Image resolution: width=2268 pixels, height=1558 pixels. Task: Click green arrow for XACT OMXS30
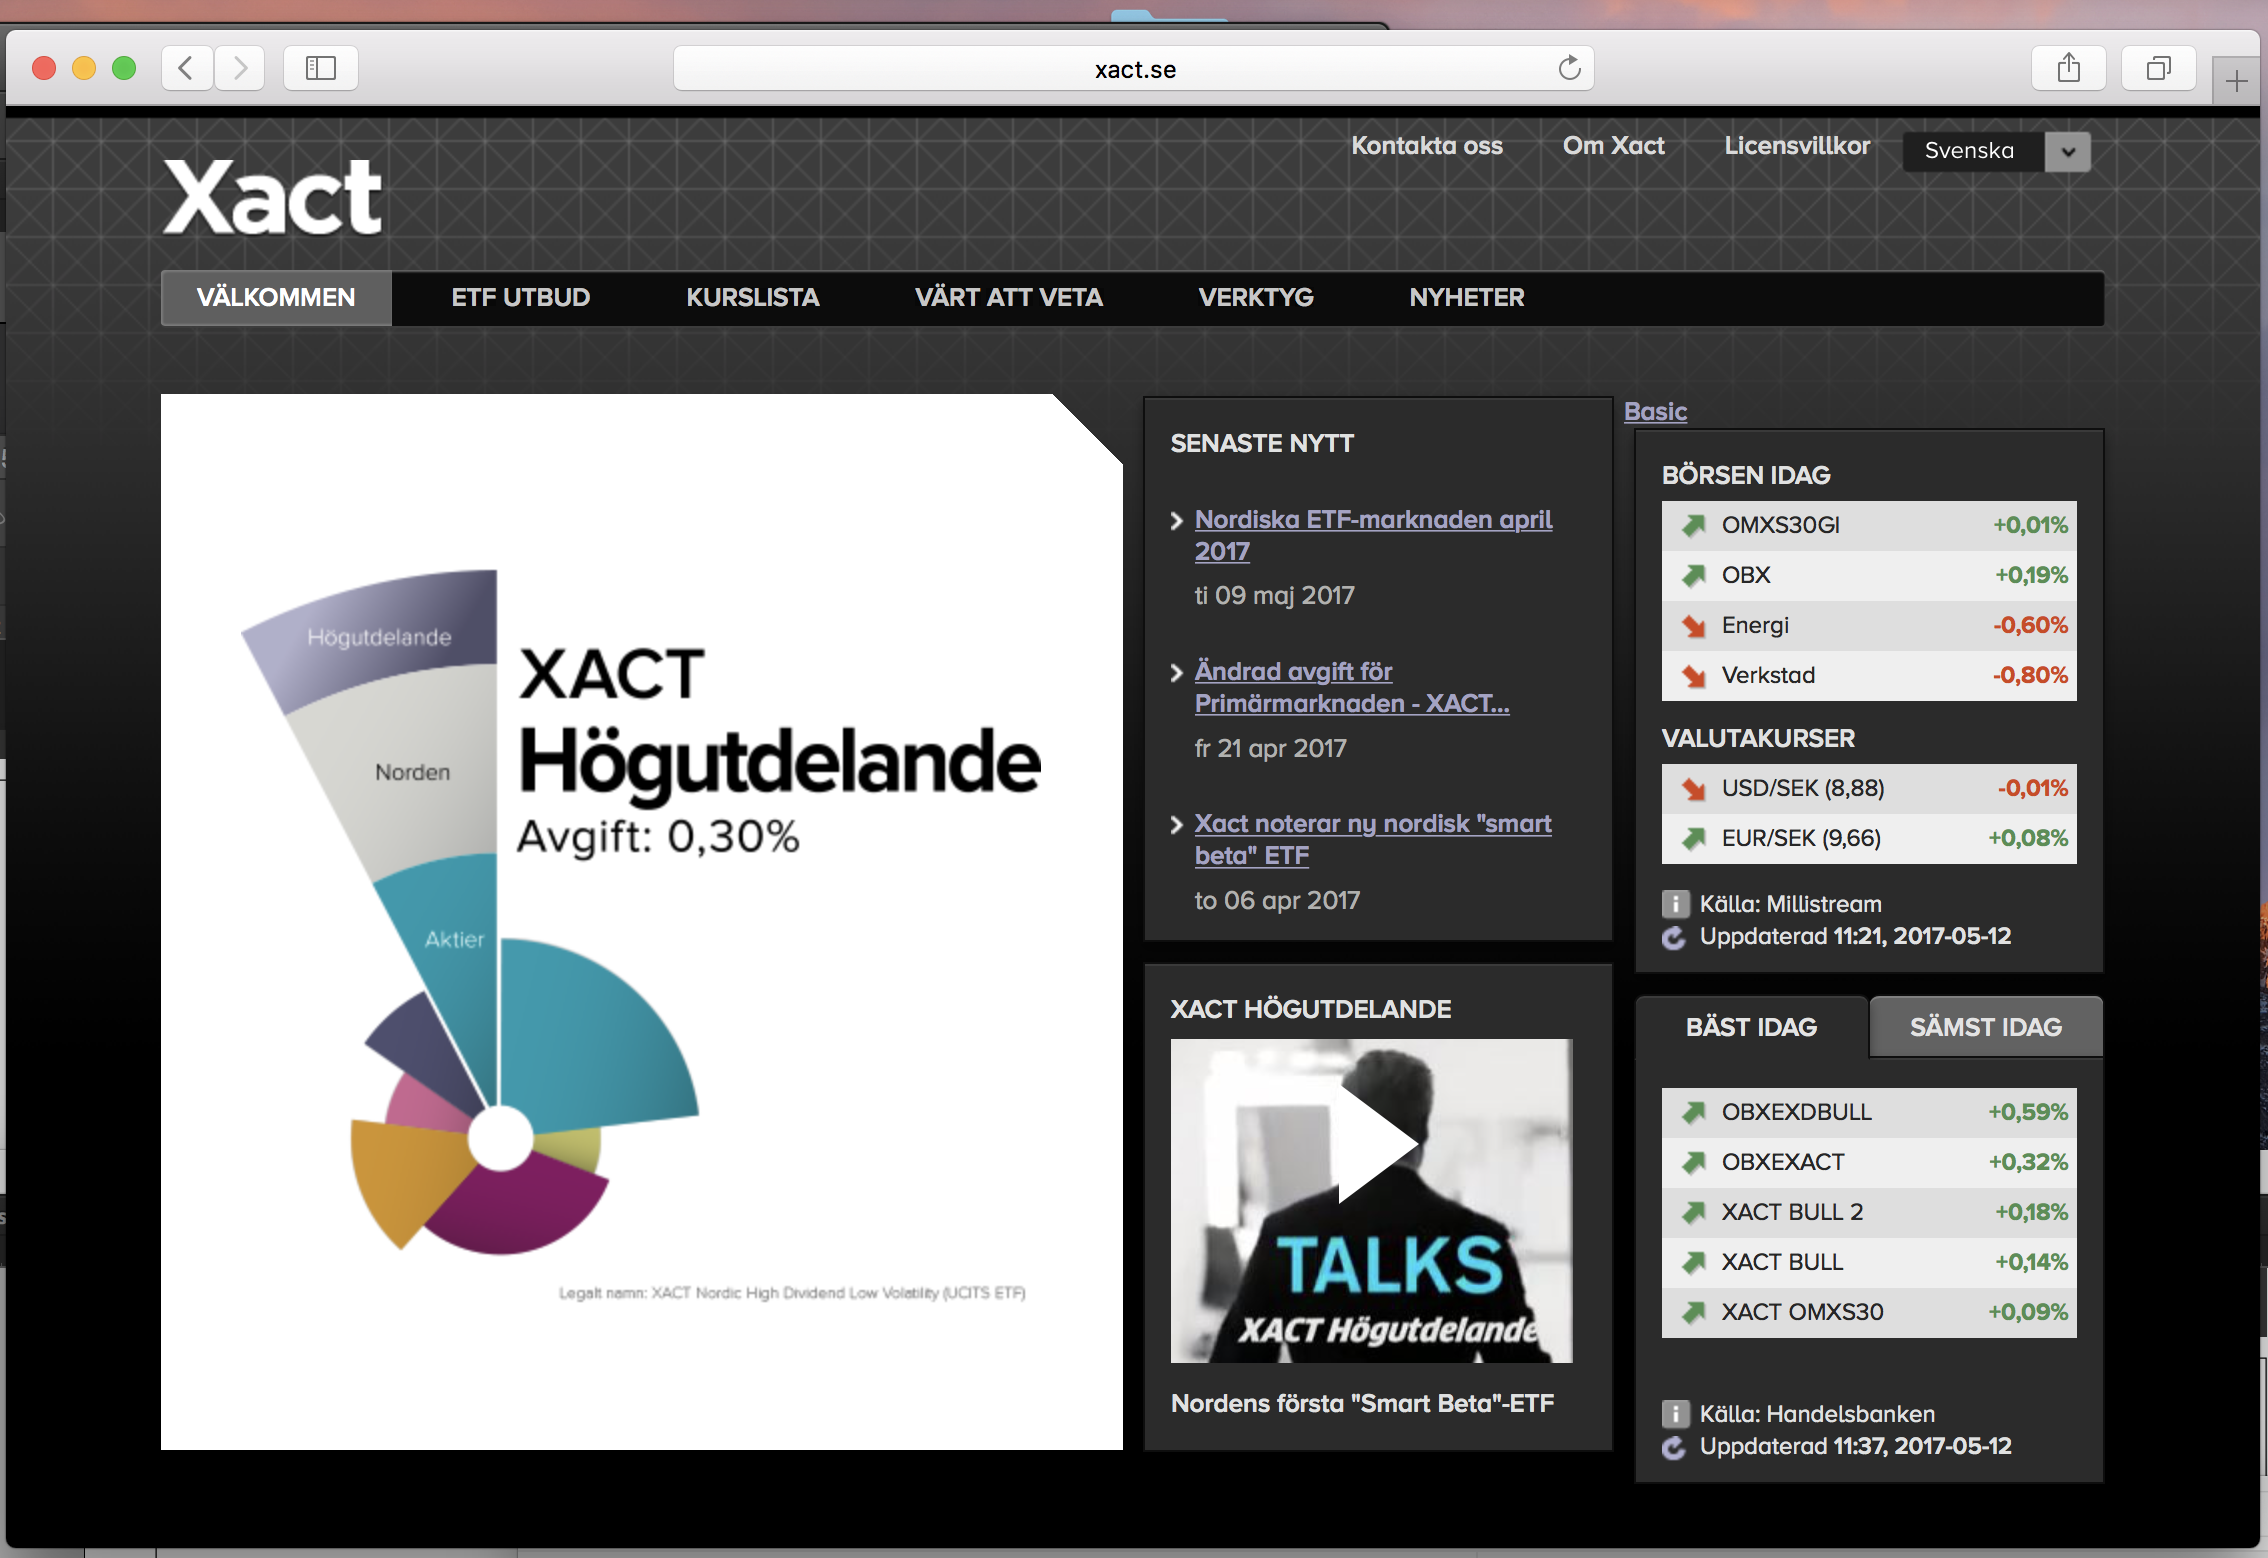point(1693,1313)
